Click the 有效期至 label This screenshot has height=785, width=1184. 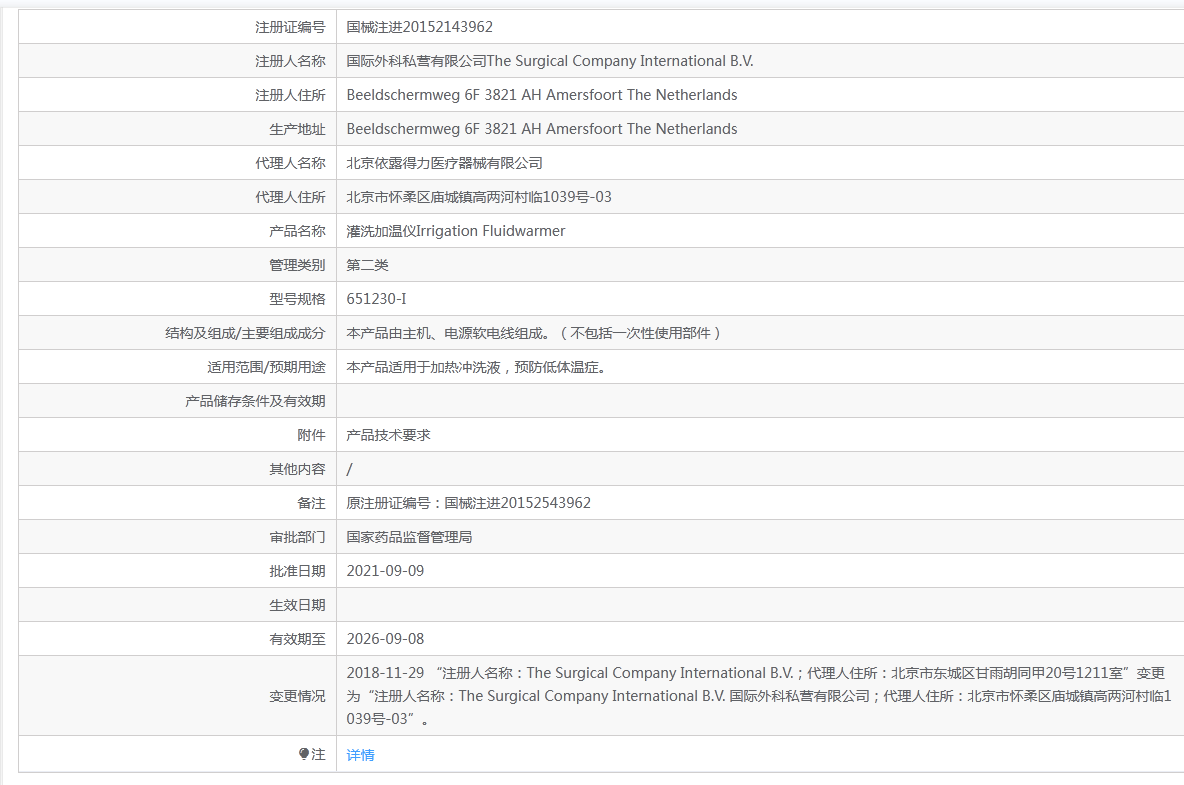click(x=298, y=639)
